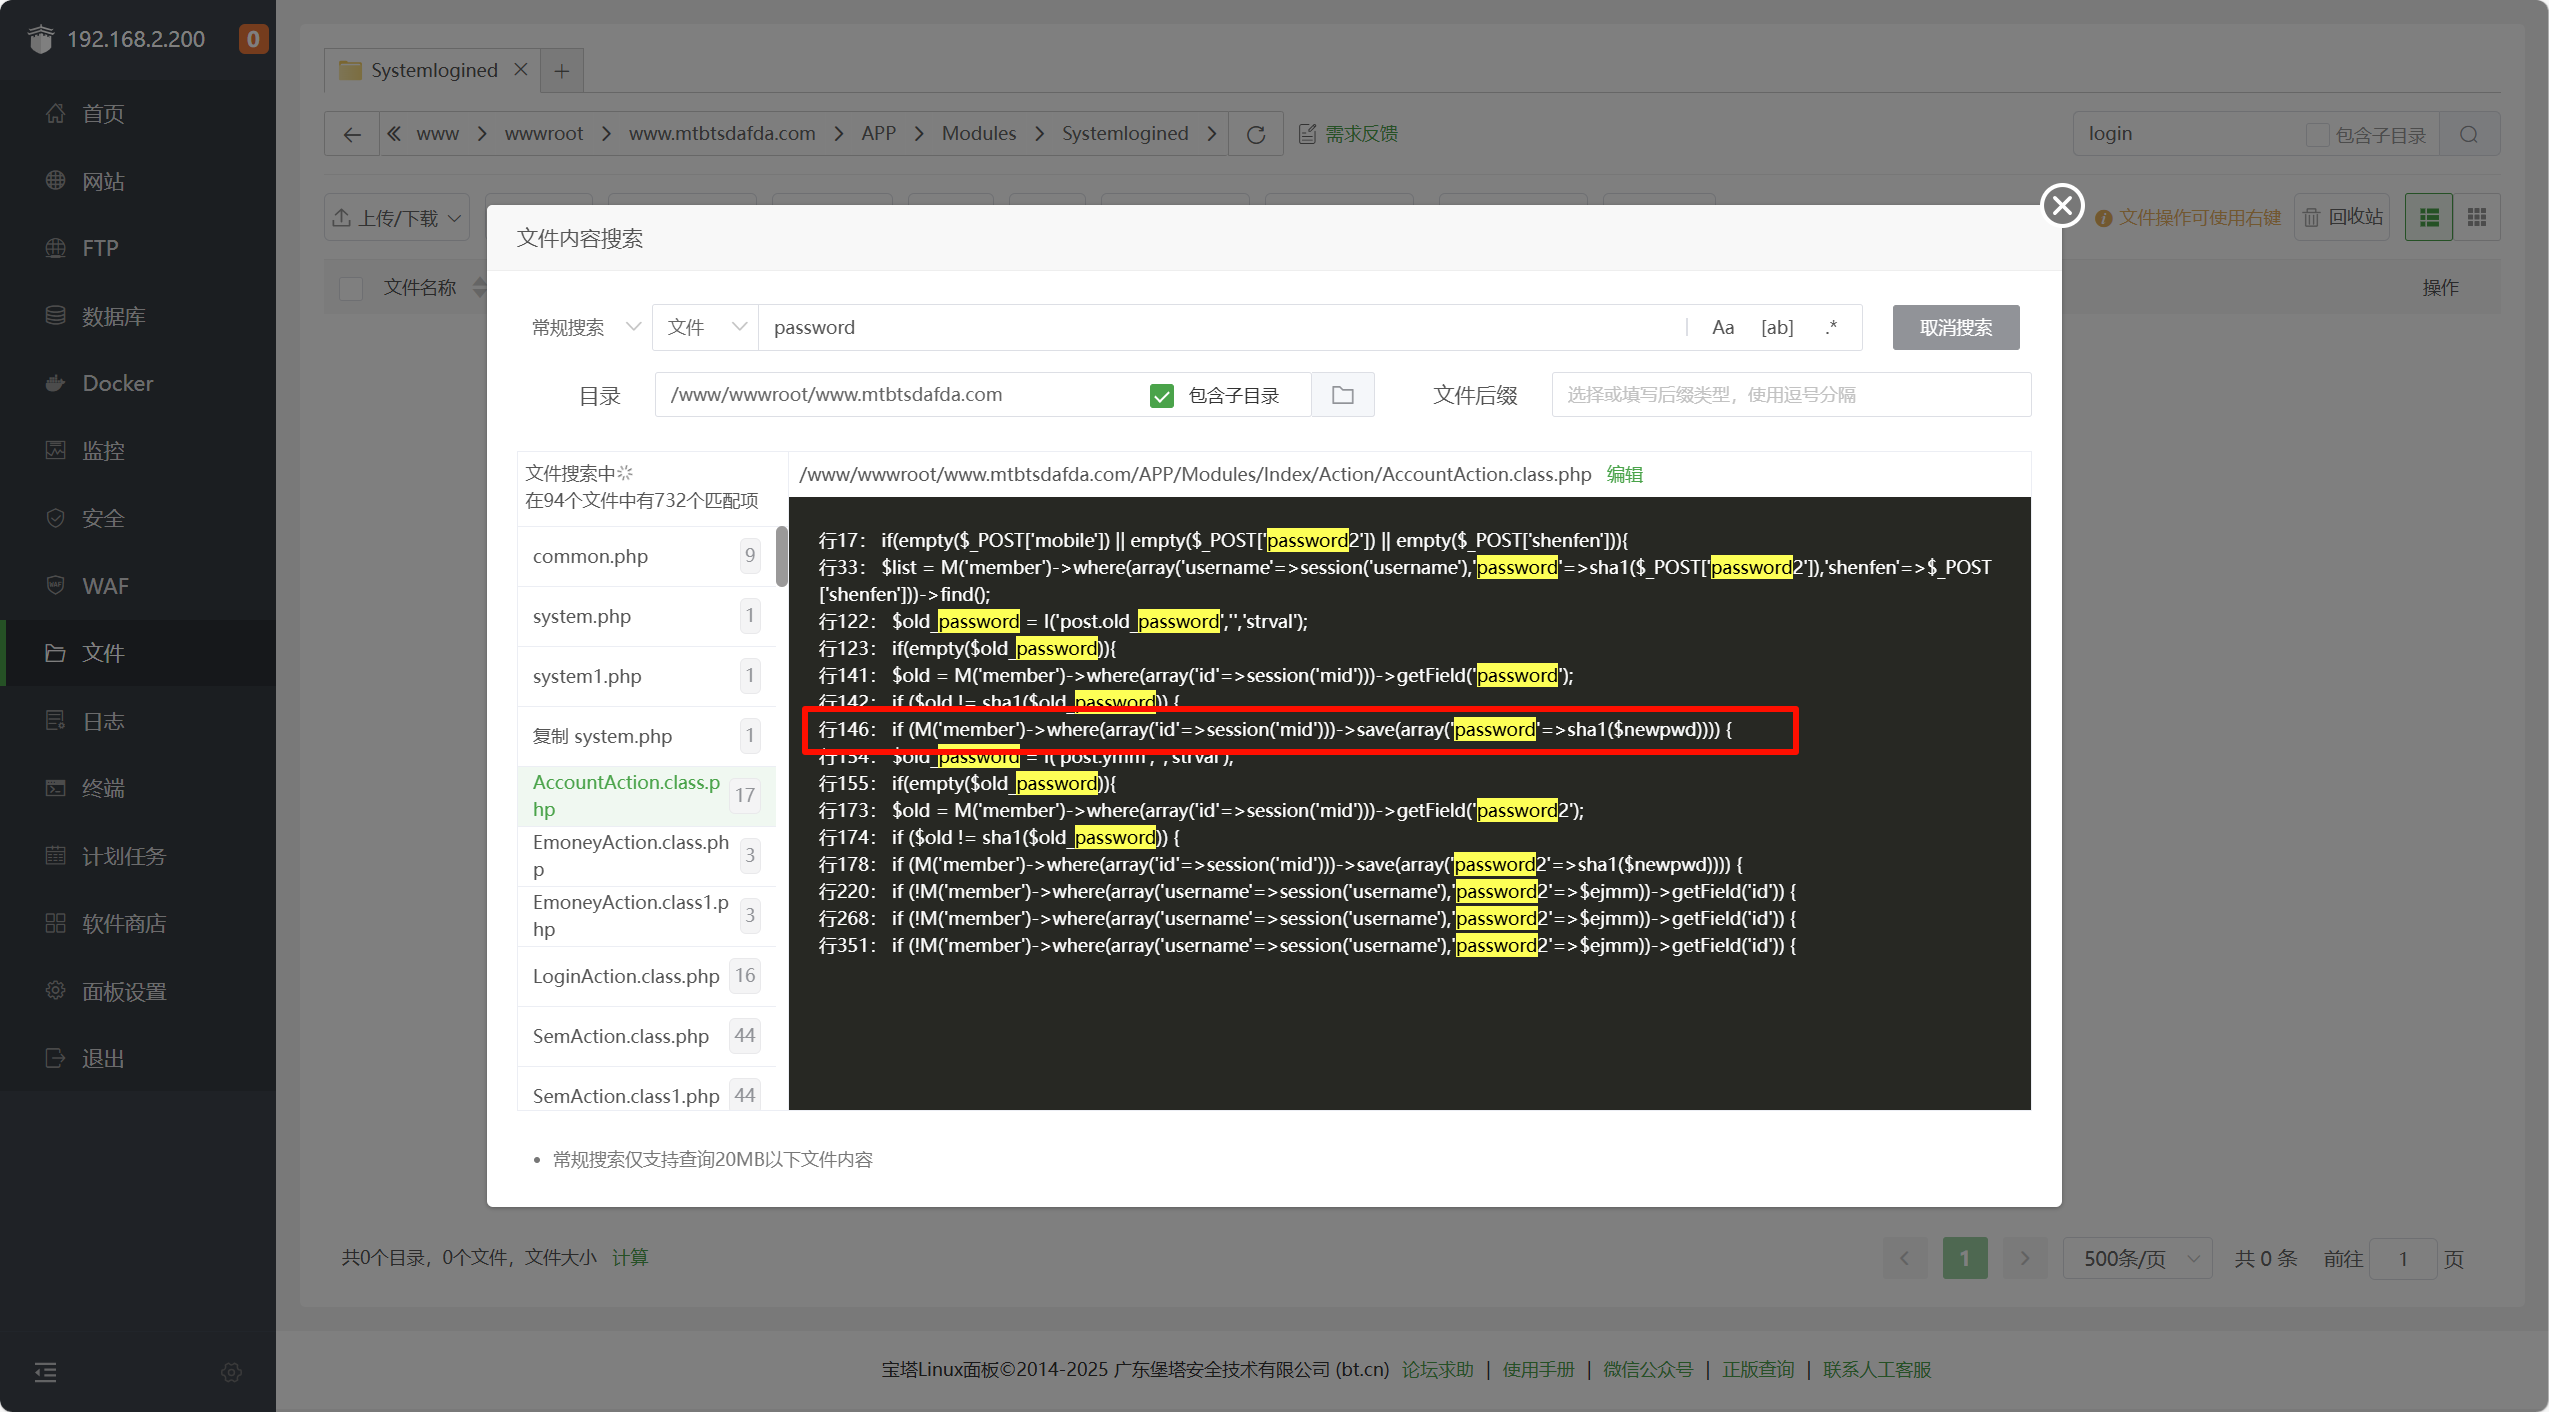Open the 使用手册 manual link

pos(1539,1370)
